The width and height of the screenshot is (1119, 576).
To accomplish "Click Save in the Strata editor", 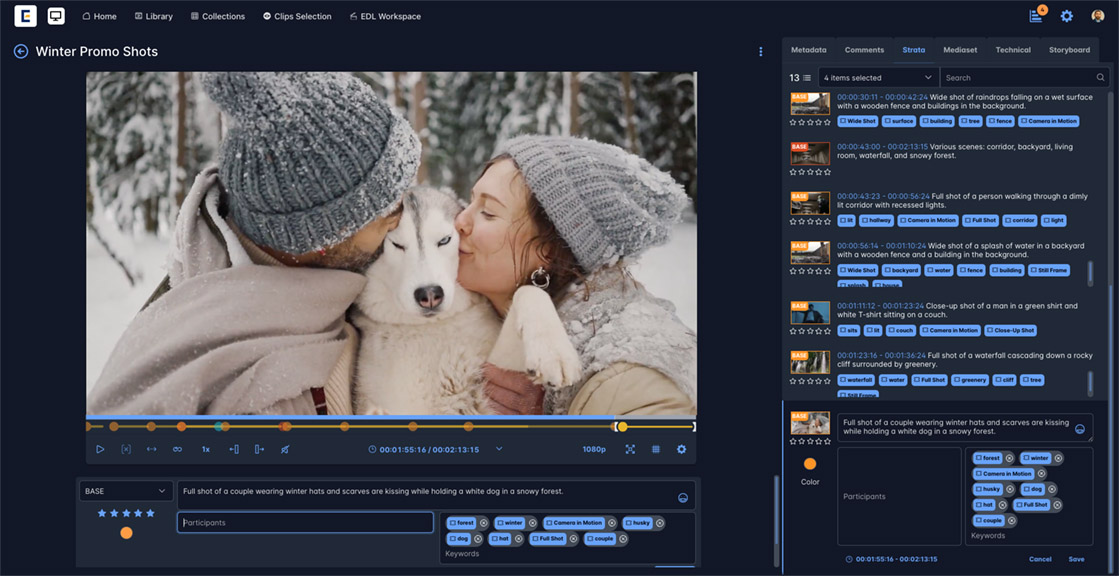I will (x=1076, y=559).
